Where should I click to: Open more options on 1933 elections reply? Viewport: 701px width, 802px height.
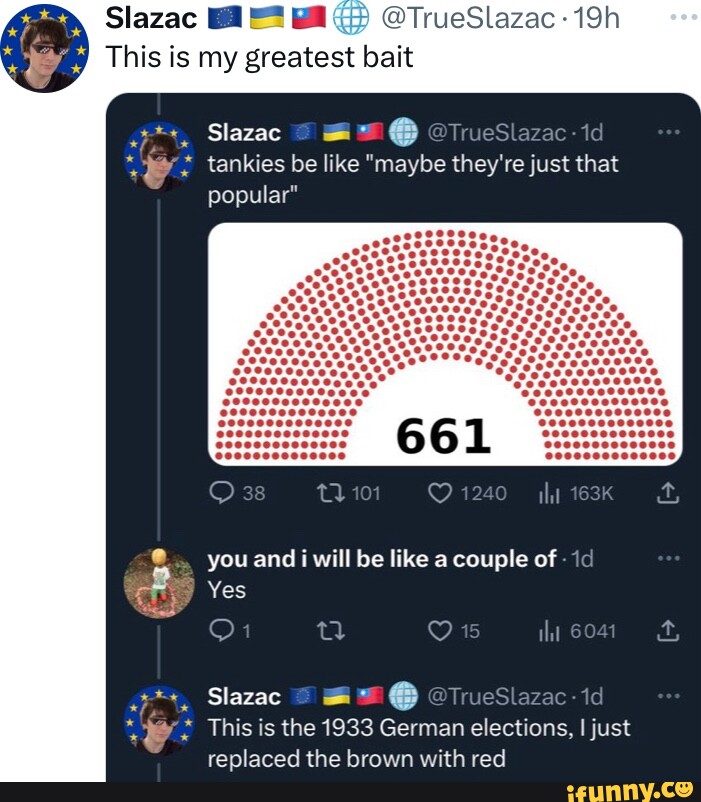point(669,696)
